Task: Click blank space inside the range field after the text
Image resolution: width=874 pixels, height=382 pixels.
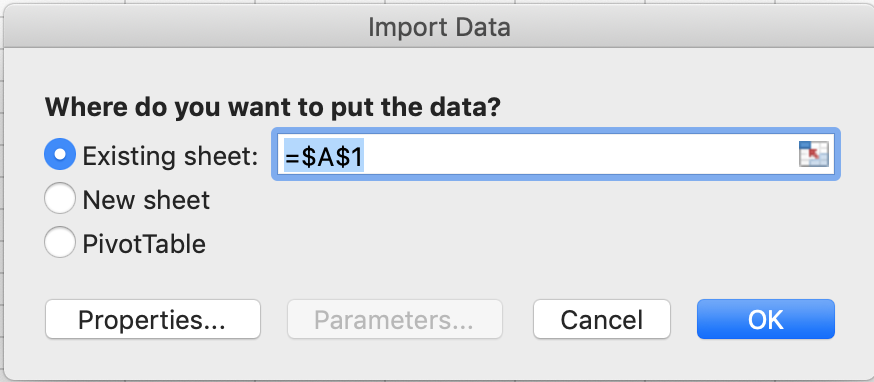Action: (580, 154)
